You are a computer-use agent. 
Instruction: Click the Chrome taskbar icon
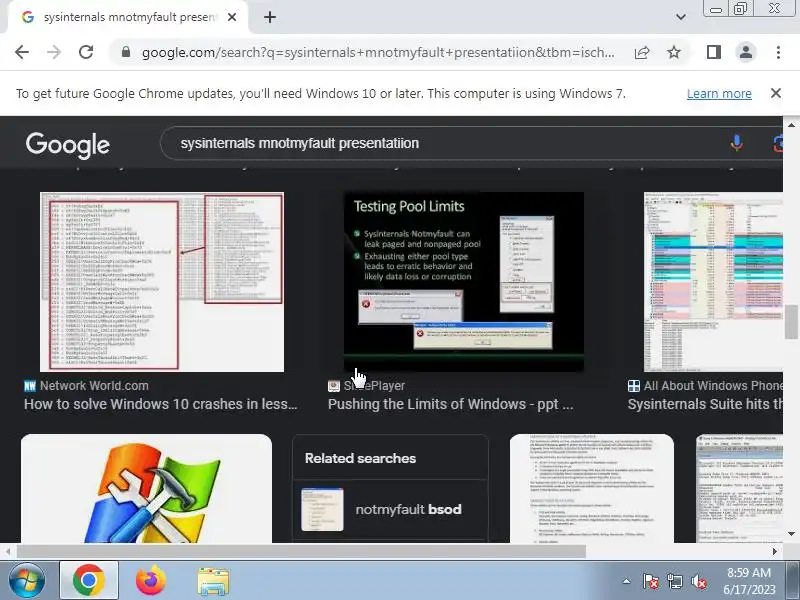tap(89, 581)
